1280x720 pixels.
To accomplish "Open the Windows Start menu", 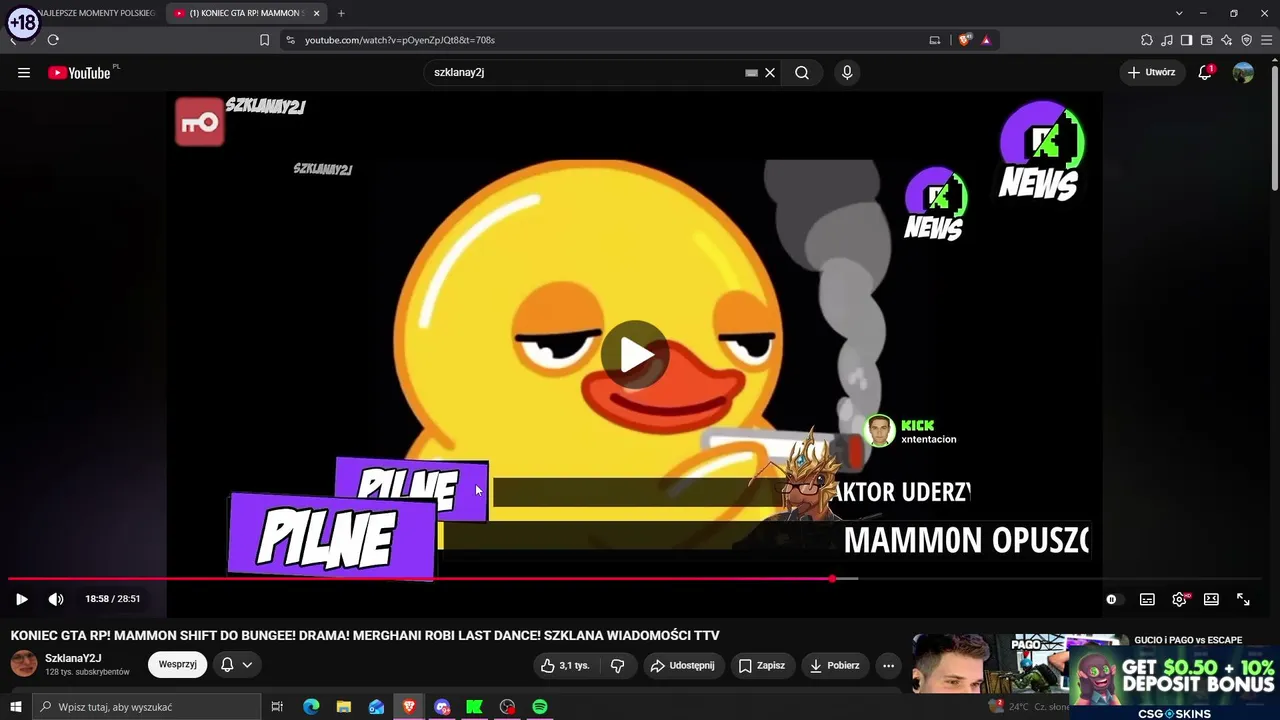I will 15,707.
